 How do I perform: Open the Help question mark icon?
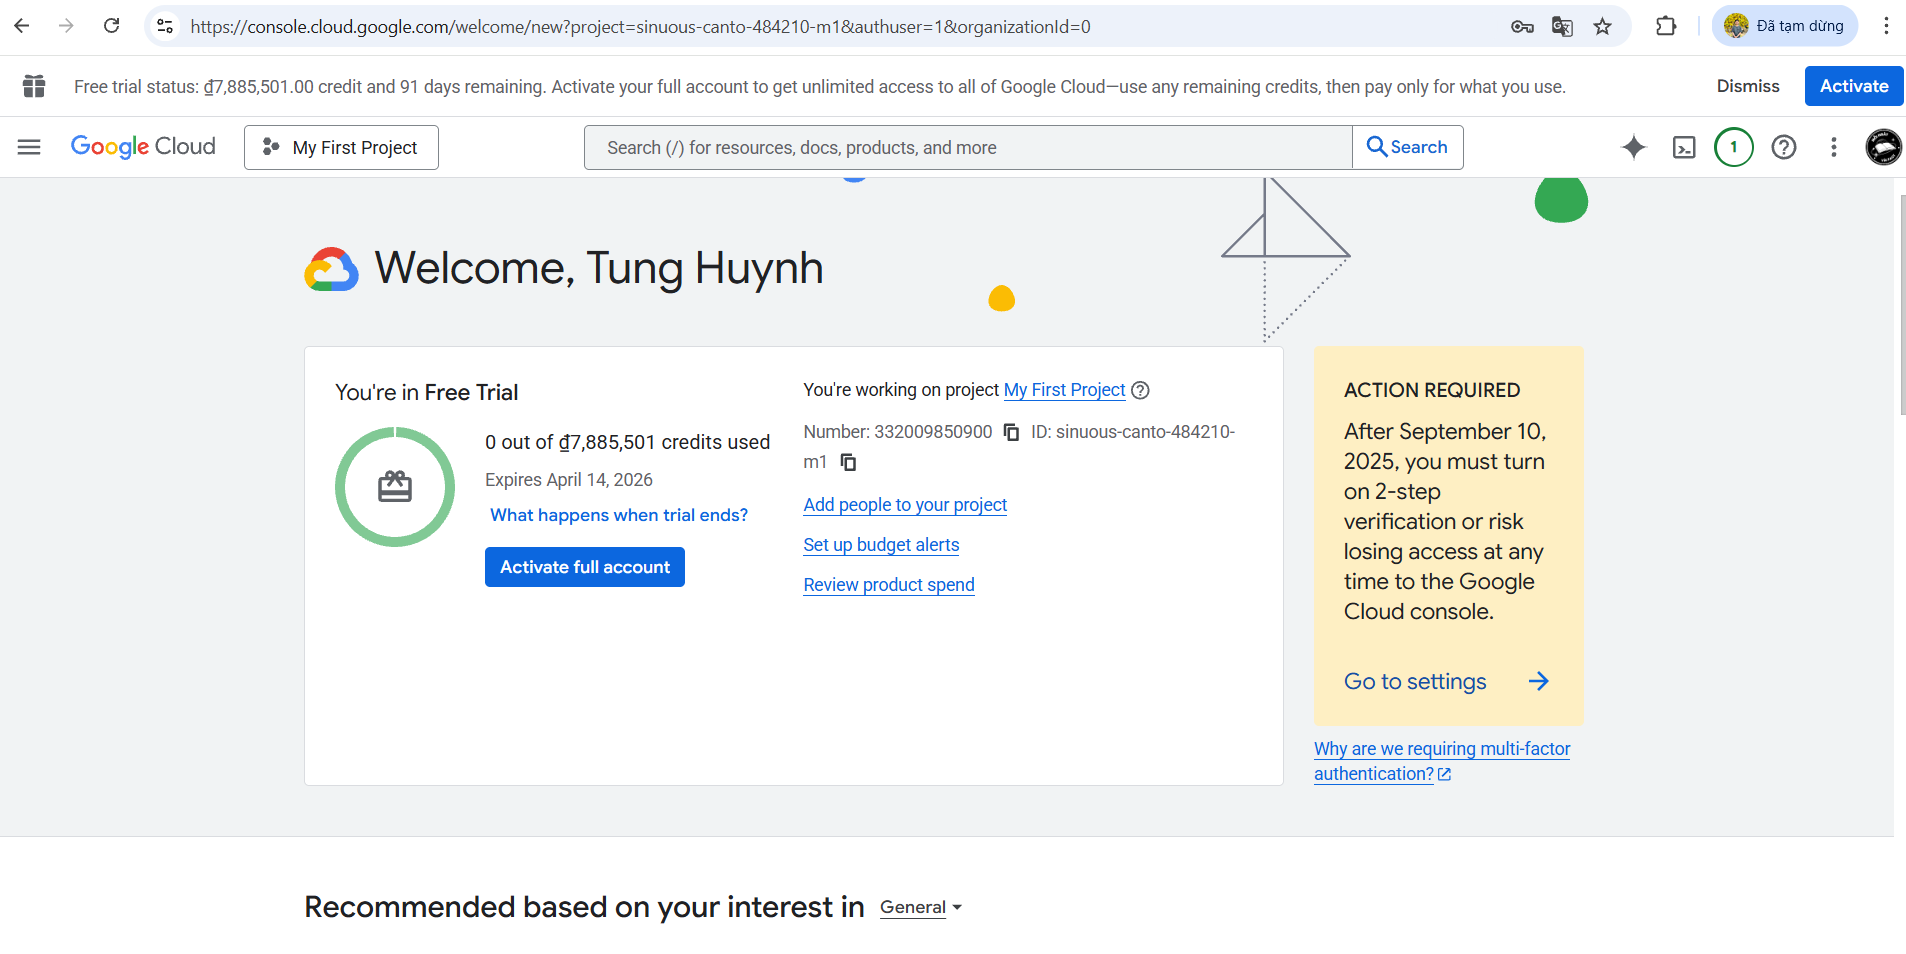1783,147
